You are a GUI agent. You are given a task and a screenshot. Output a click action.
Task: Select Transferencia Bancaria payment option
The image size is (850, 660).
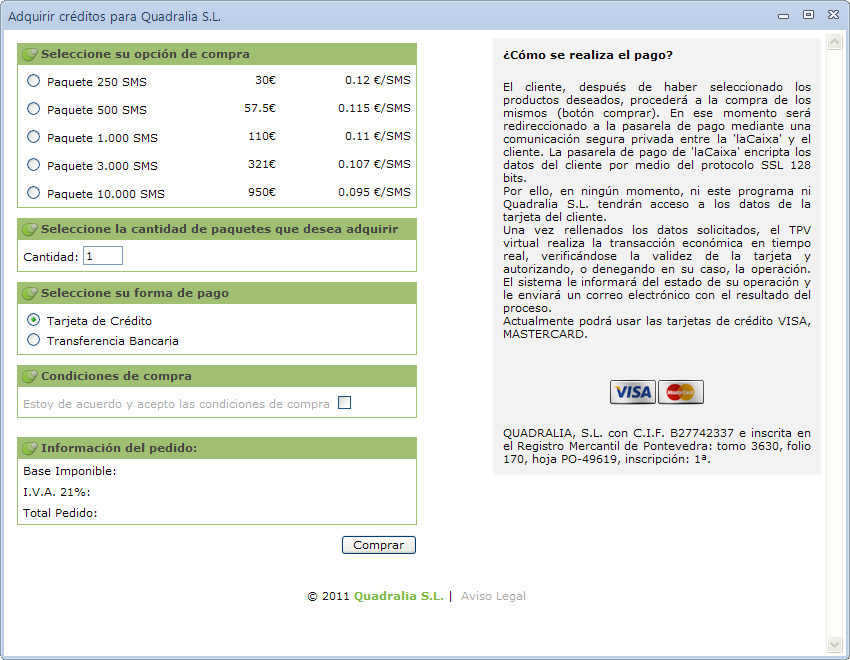coord(34,340)
